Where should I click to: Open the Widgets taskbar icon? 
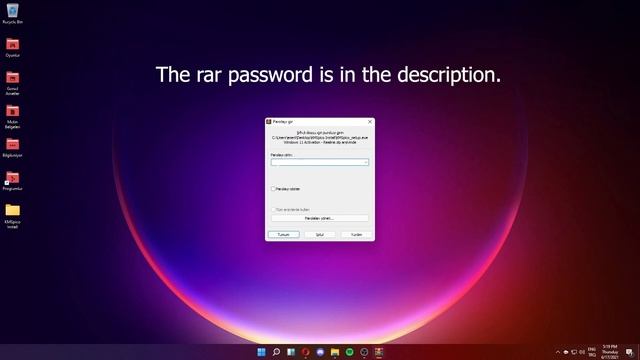pyautogui.click(x=291, y=352)
